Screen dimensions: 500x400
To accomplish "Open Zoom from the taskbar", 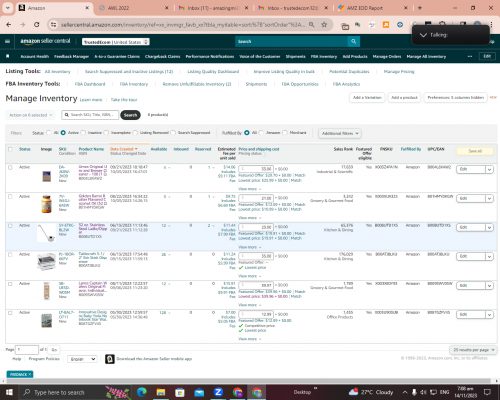I will pyautogui.click(x=218, y=392).
